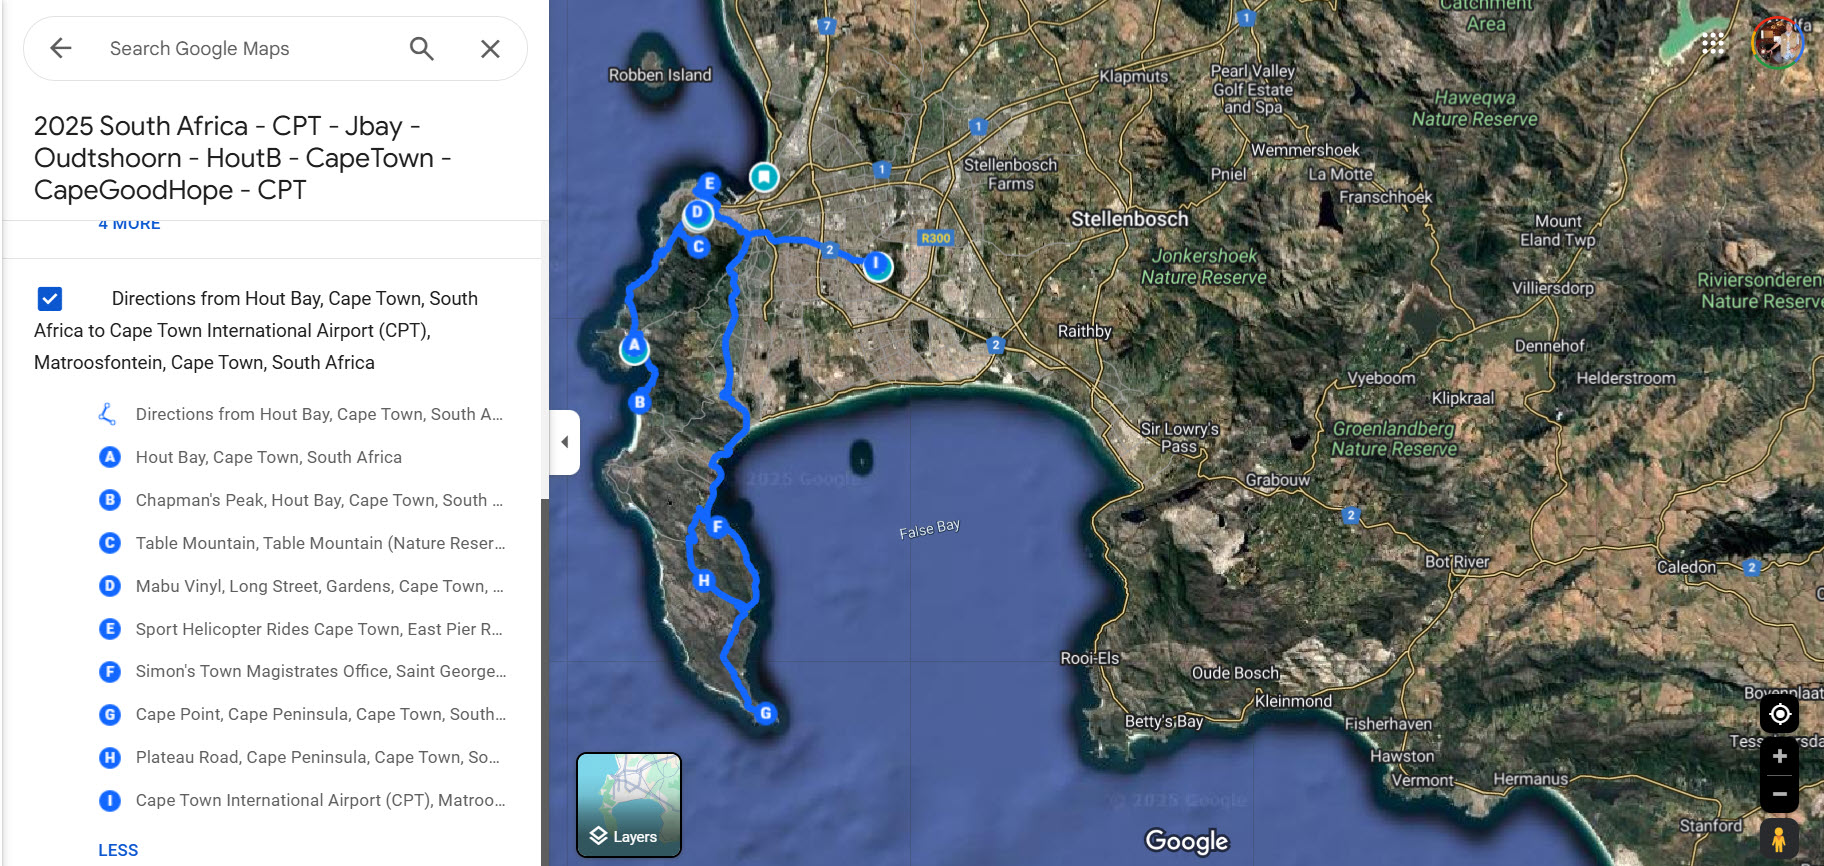
Task: Collapse the side panel with arrow tab
Action: point(565,442)
